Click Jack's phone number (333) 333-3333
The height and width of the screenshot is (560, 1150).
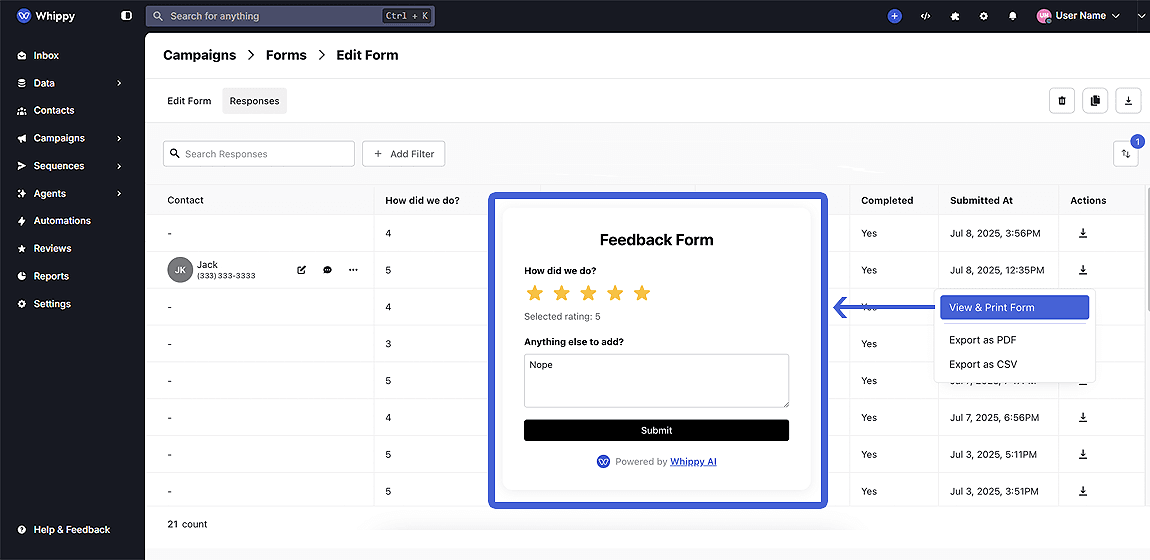point(227,276)
